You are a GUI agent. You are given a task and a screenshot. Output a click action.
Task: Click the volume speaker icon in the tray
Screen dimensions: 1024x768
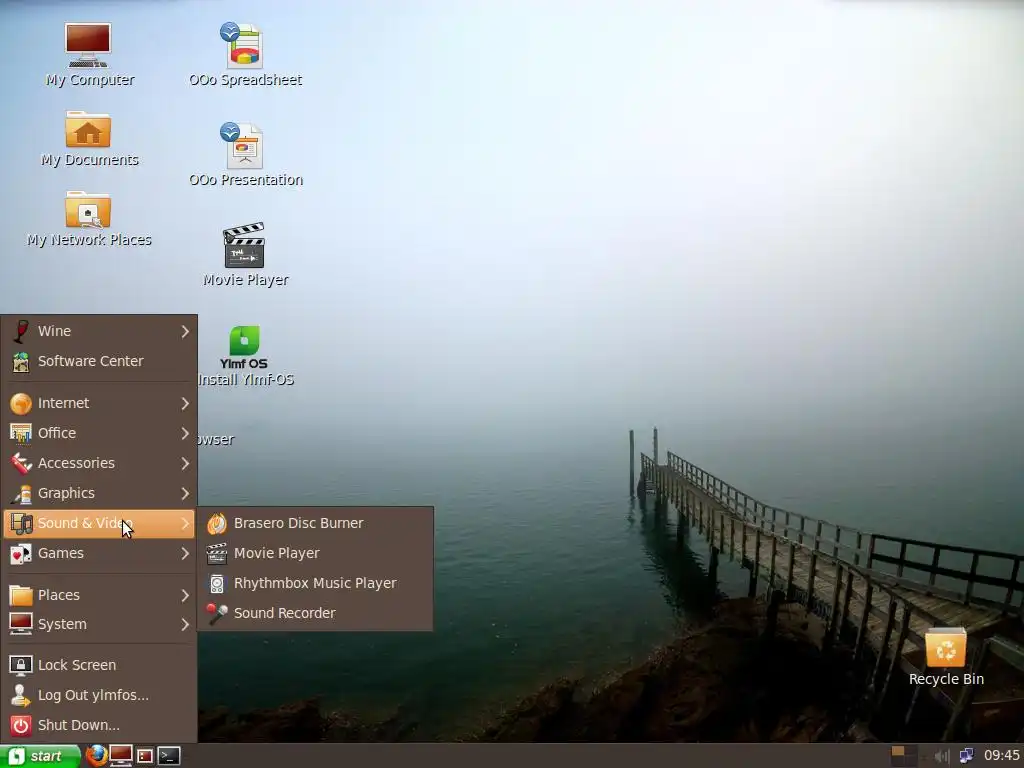pos(942,756)
